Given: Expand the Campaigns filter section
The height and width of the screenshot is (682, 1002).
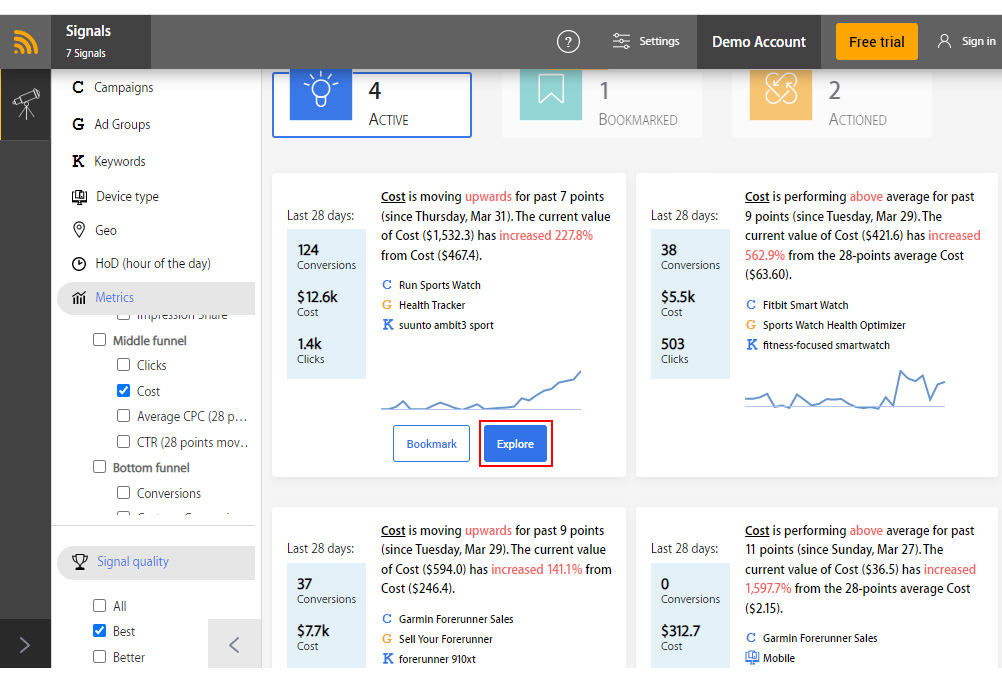Looking at the screenshot, I should click(123, 88).
